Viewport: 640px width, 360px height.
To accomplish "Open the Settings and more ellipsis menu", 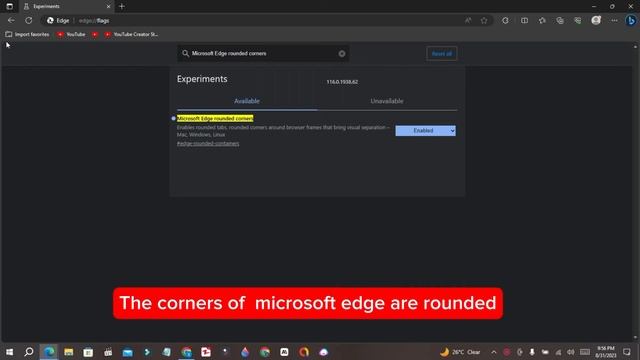I will pos(614,20).
